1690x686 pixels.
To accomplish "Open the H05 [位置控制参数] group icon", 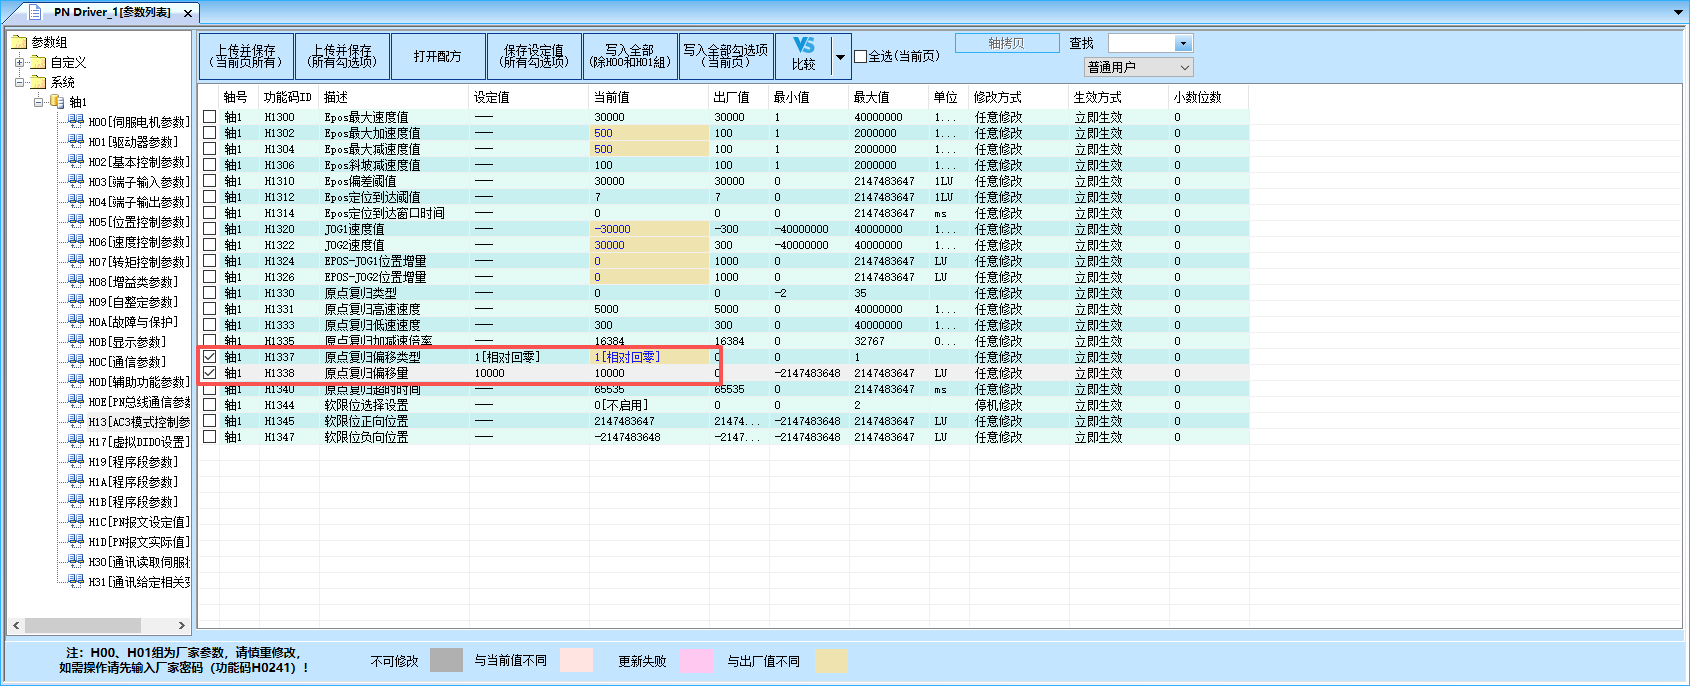I will tap(76, 221).
